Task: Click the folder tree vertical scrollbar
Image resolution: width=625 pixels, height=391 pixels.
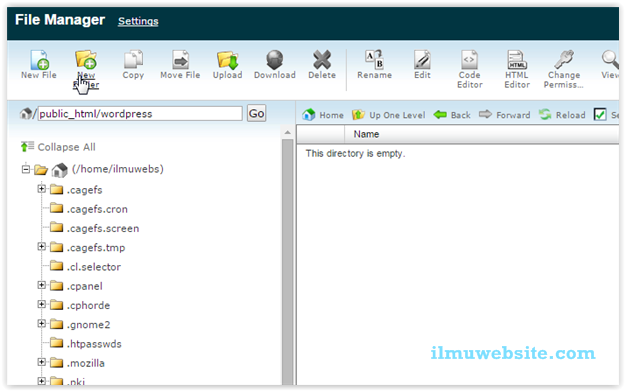Action: 287,261
